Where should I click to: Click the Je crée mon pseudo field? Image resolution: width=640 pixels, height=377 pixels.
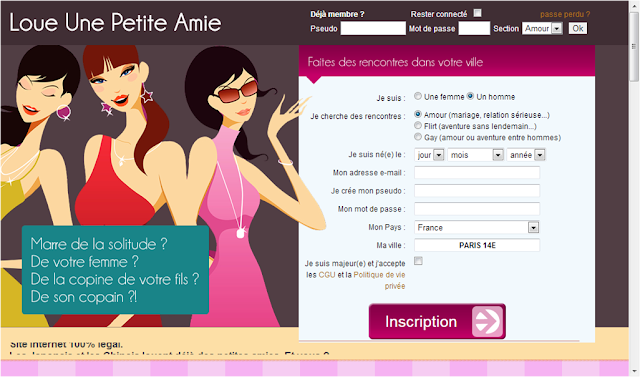[477, 191]
